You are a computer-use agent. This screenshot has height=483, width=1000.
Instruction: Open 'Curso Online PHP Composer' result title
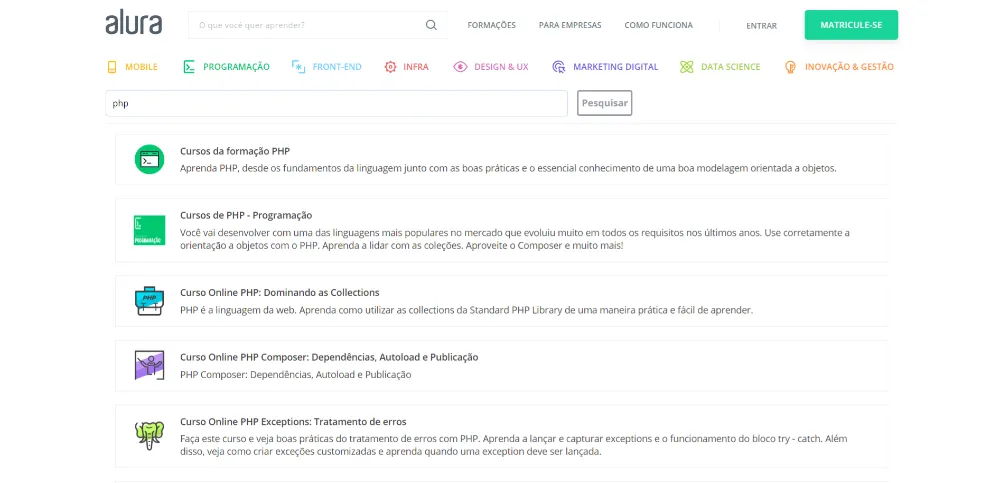click(x=329, y=357)
